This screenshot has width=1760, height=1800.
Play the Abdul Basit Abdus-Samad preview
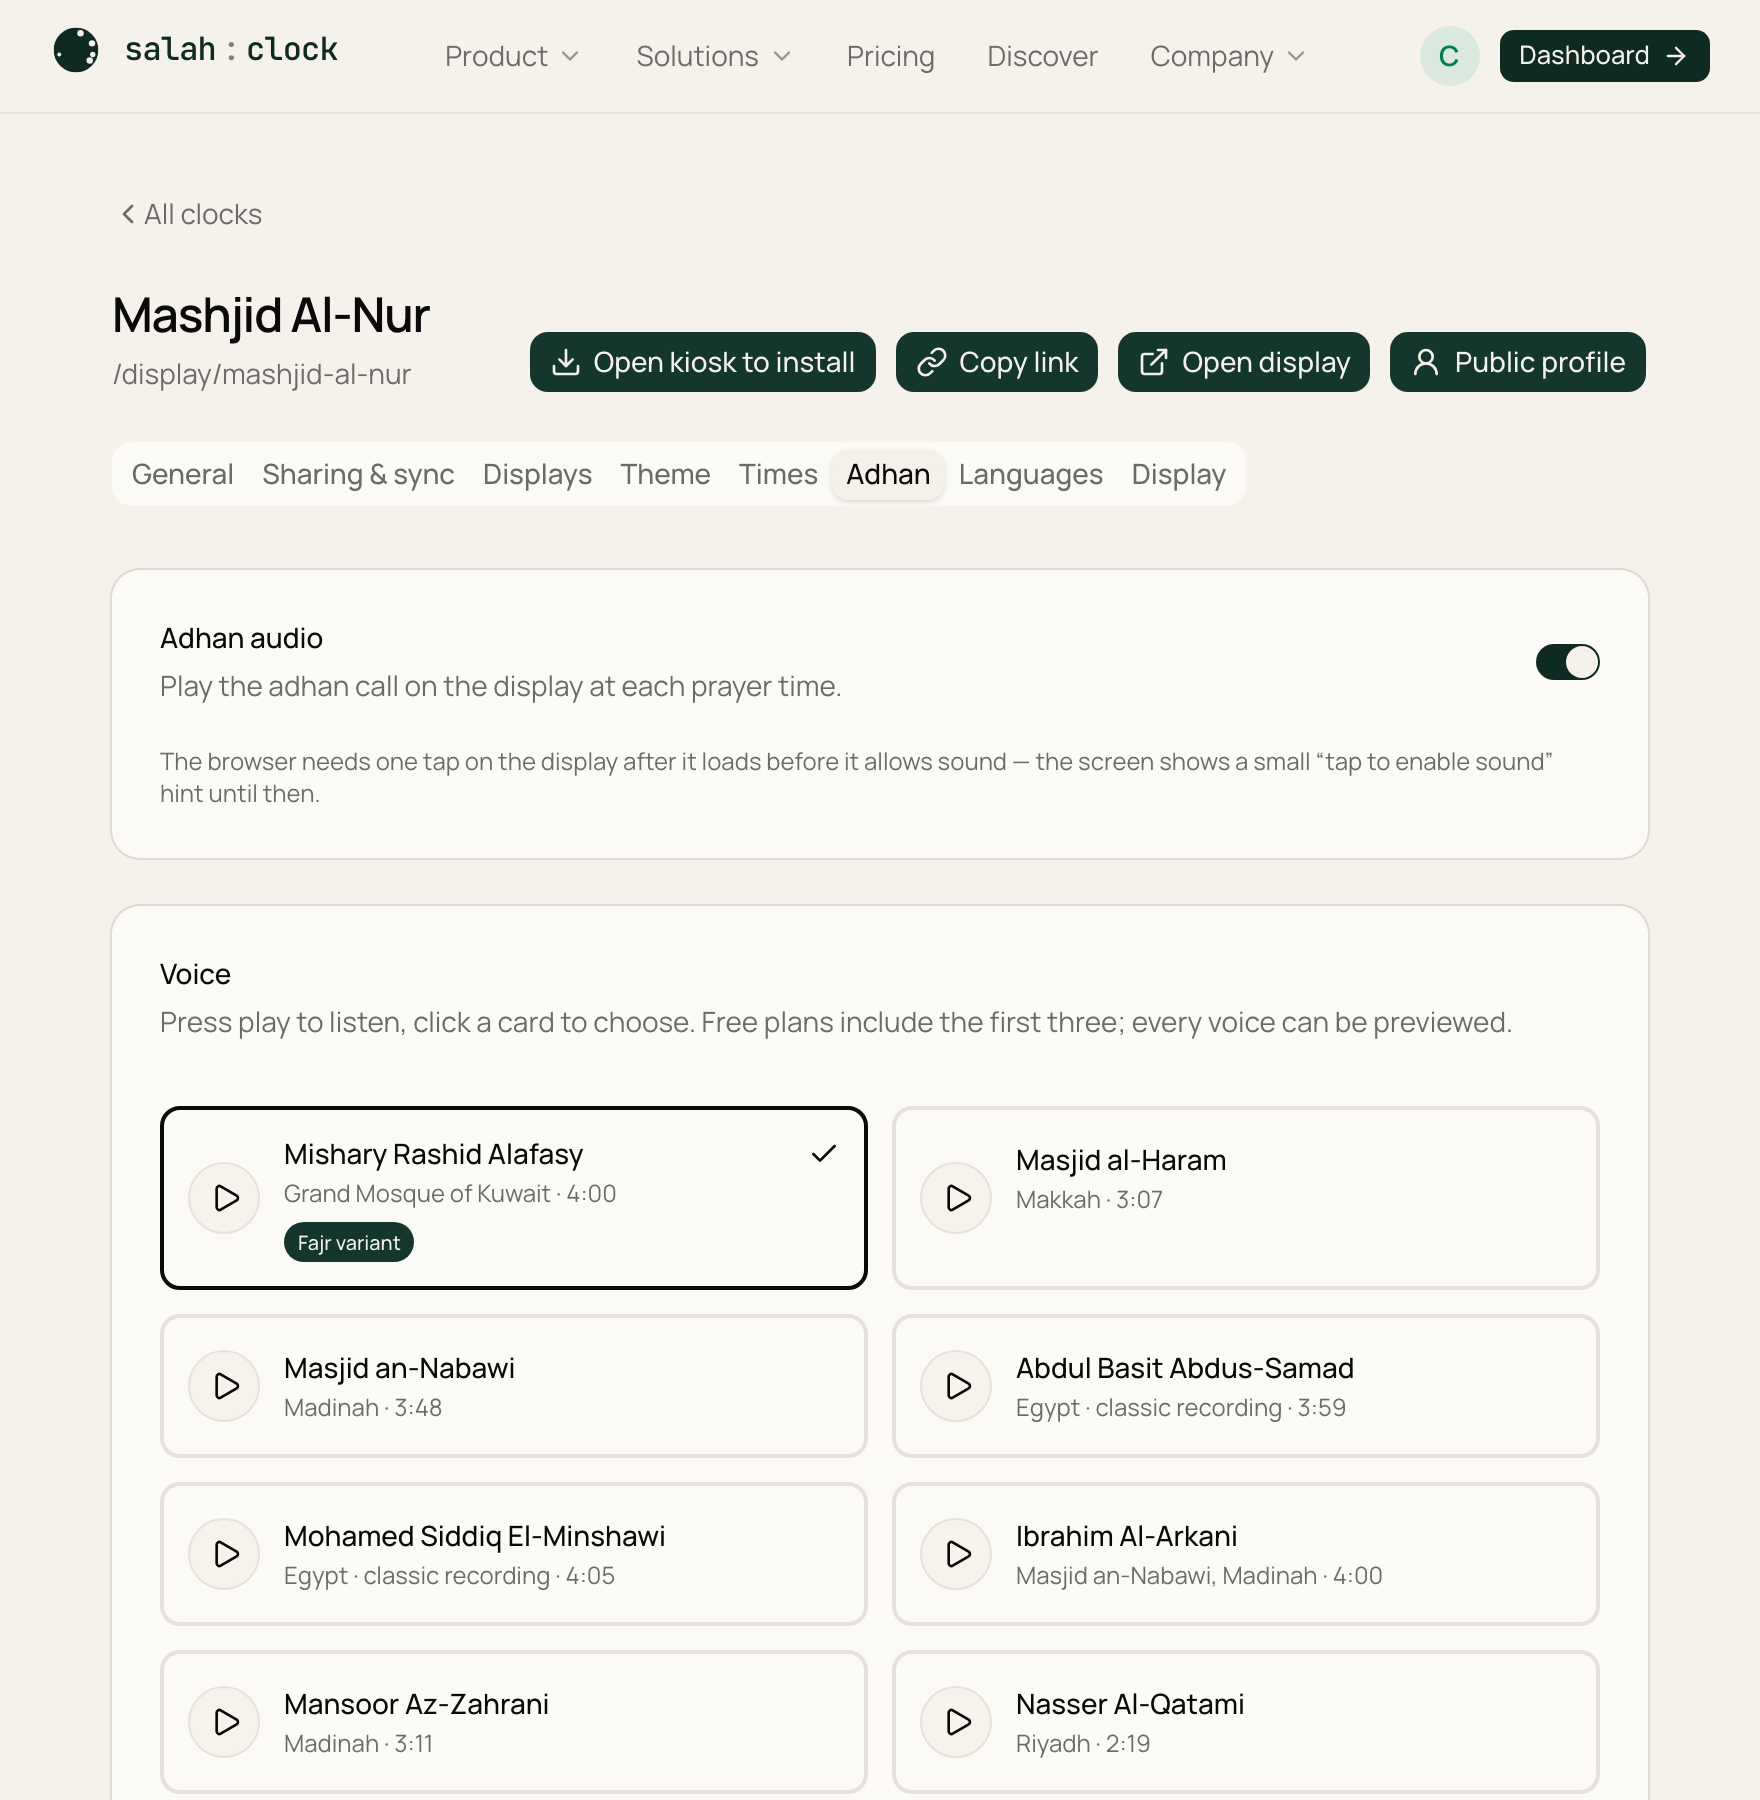click(957, 1386)
